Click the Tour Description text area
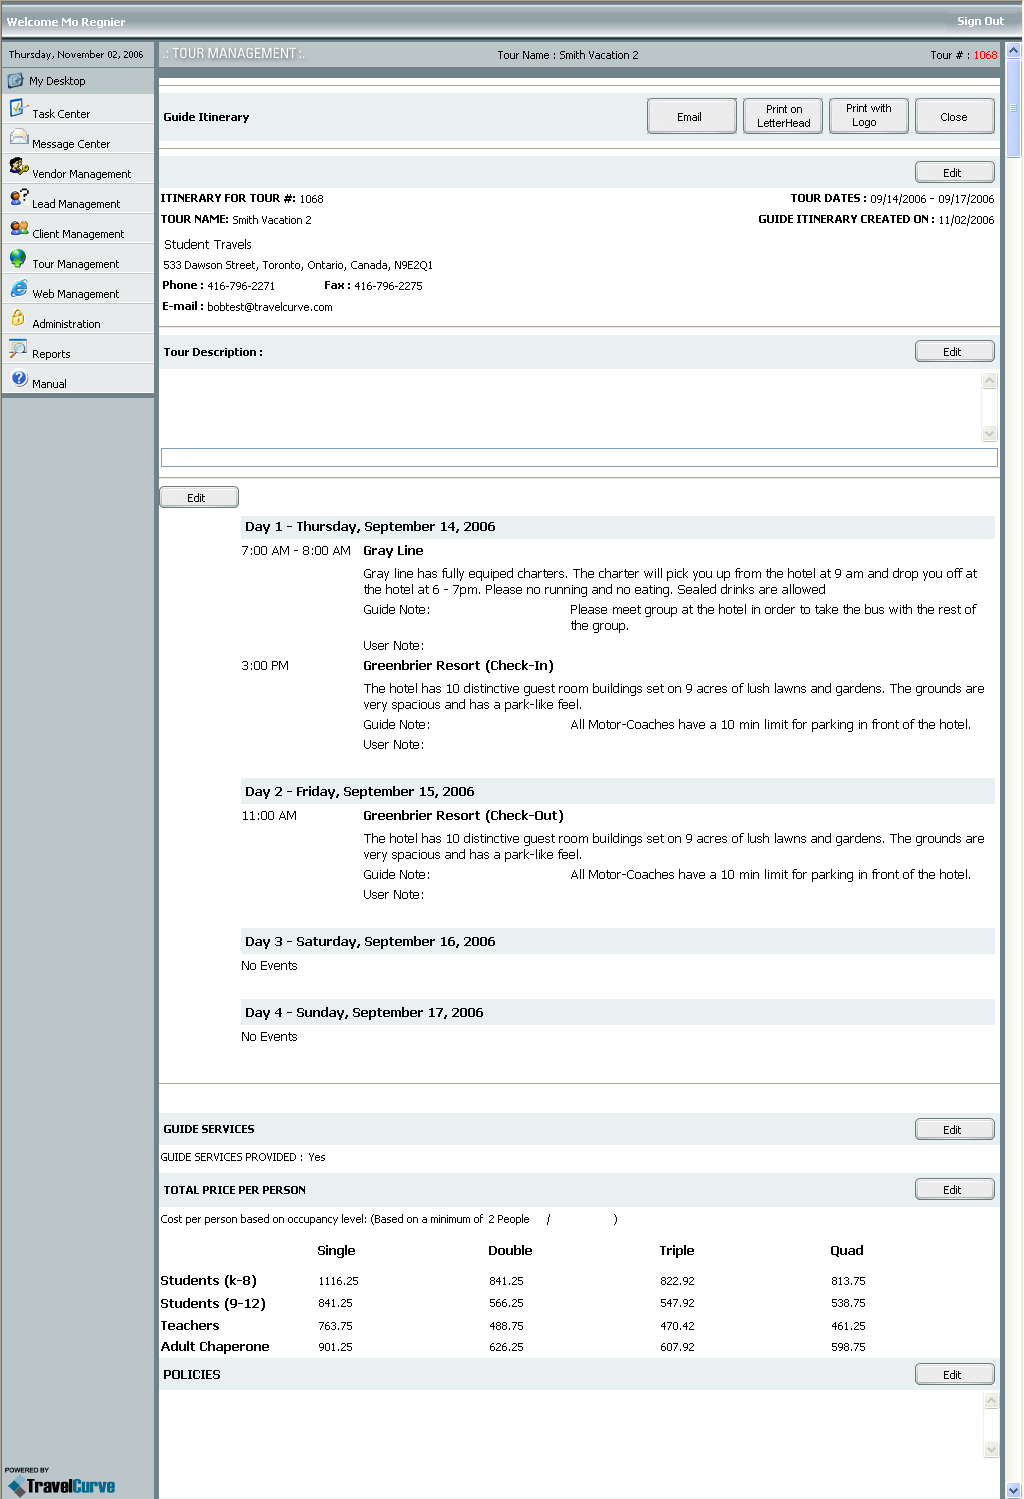Screen dimensions: 1024x1499 click(571, 407)
